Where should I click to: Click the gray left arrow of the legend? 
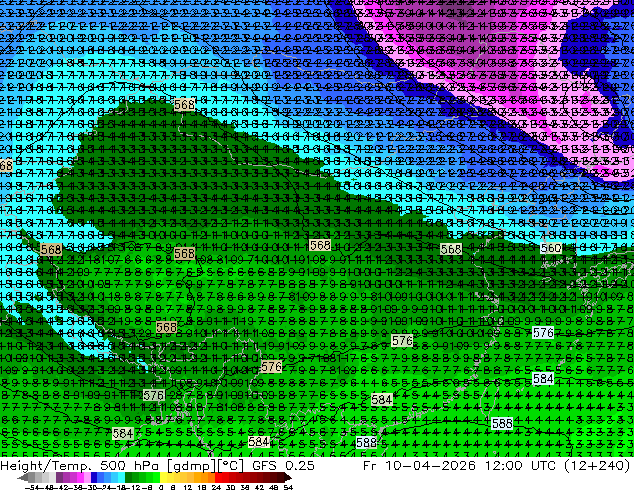point(22,478)
